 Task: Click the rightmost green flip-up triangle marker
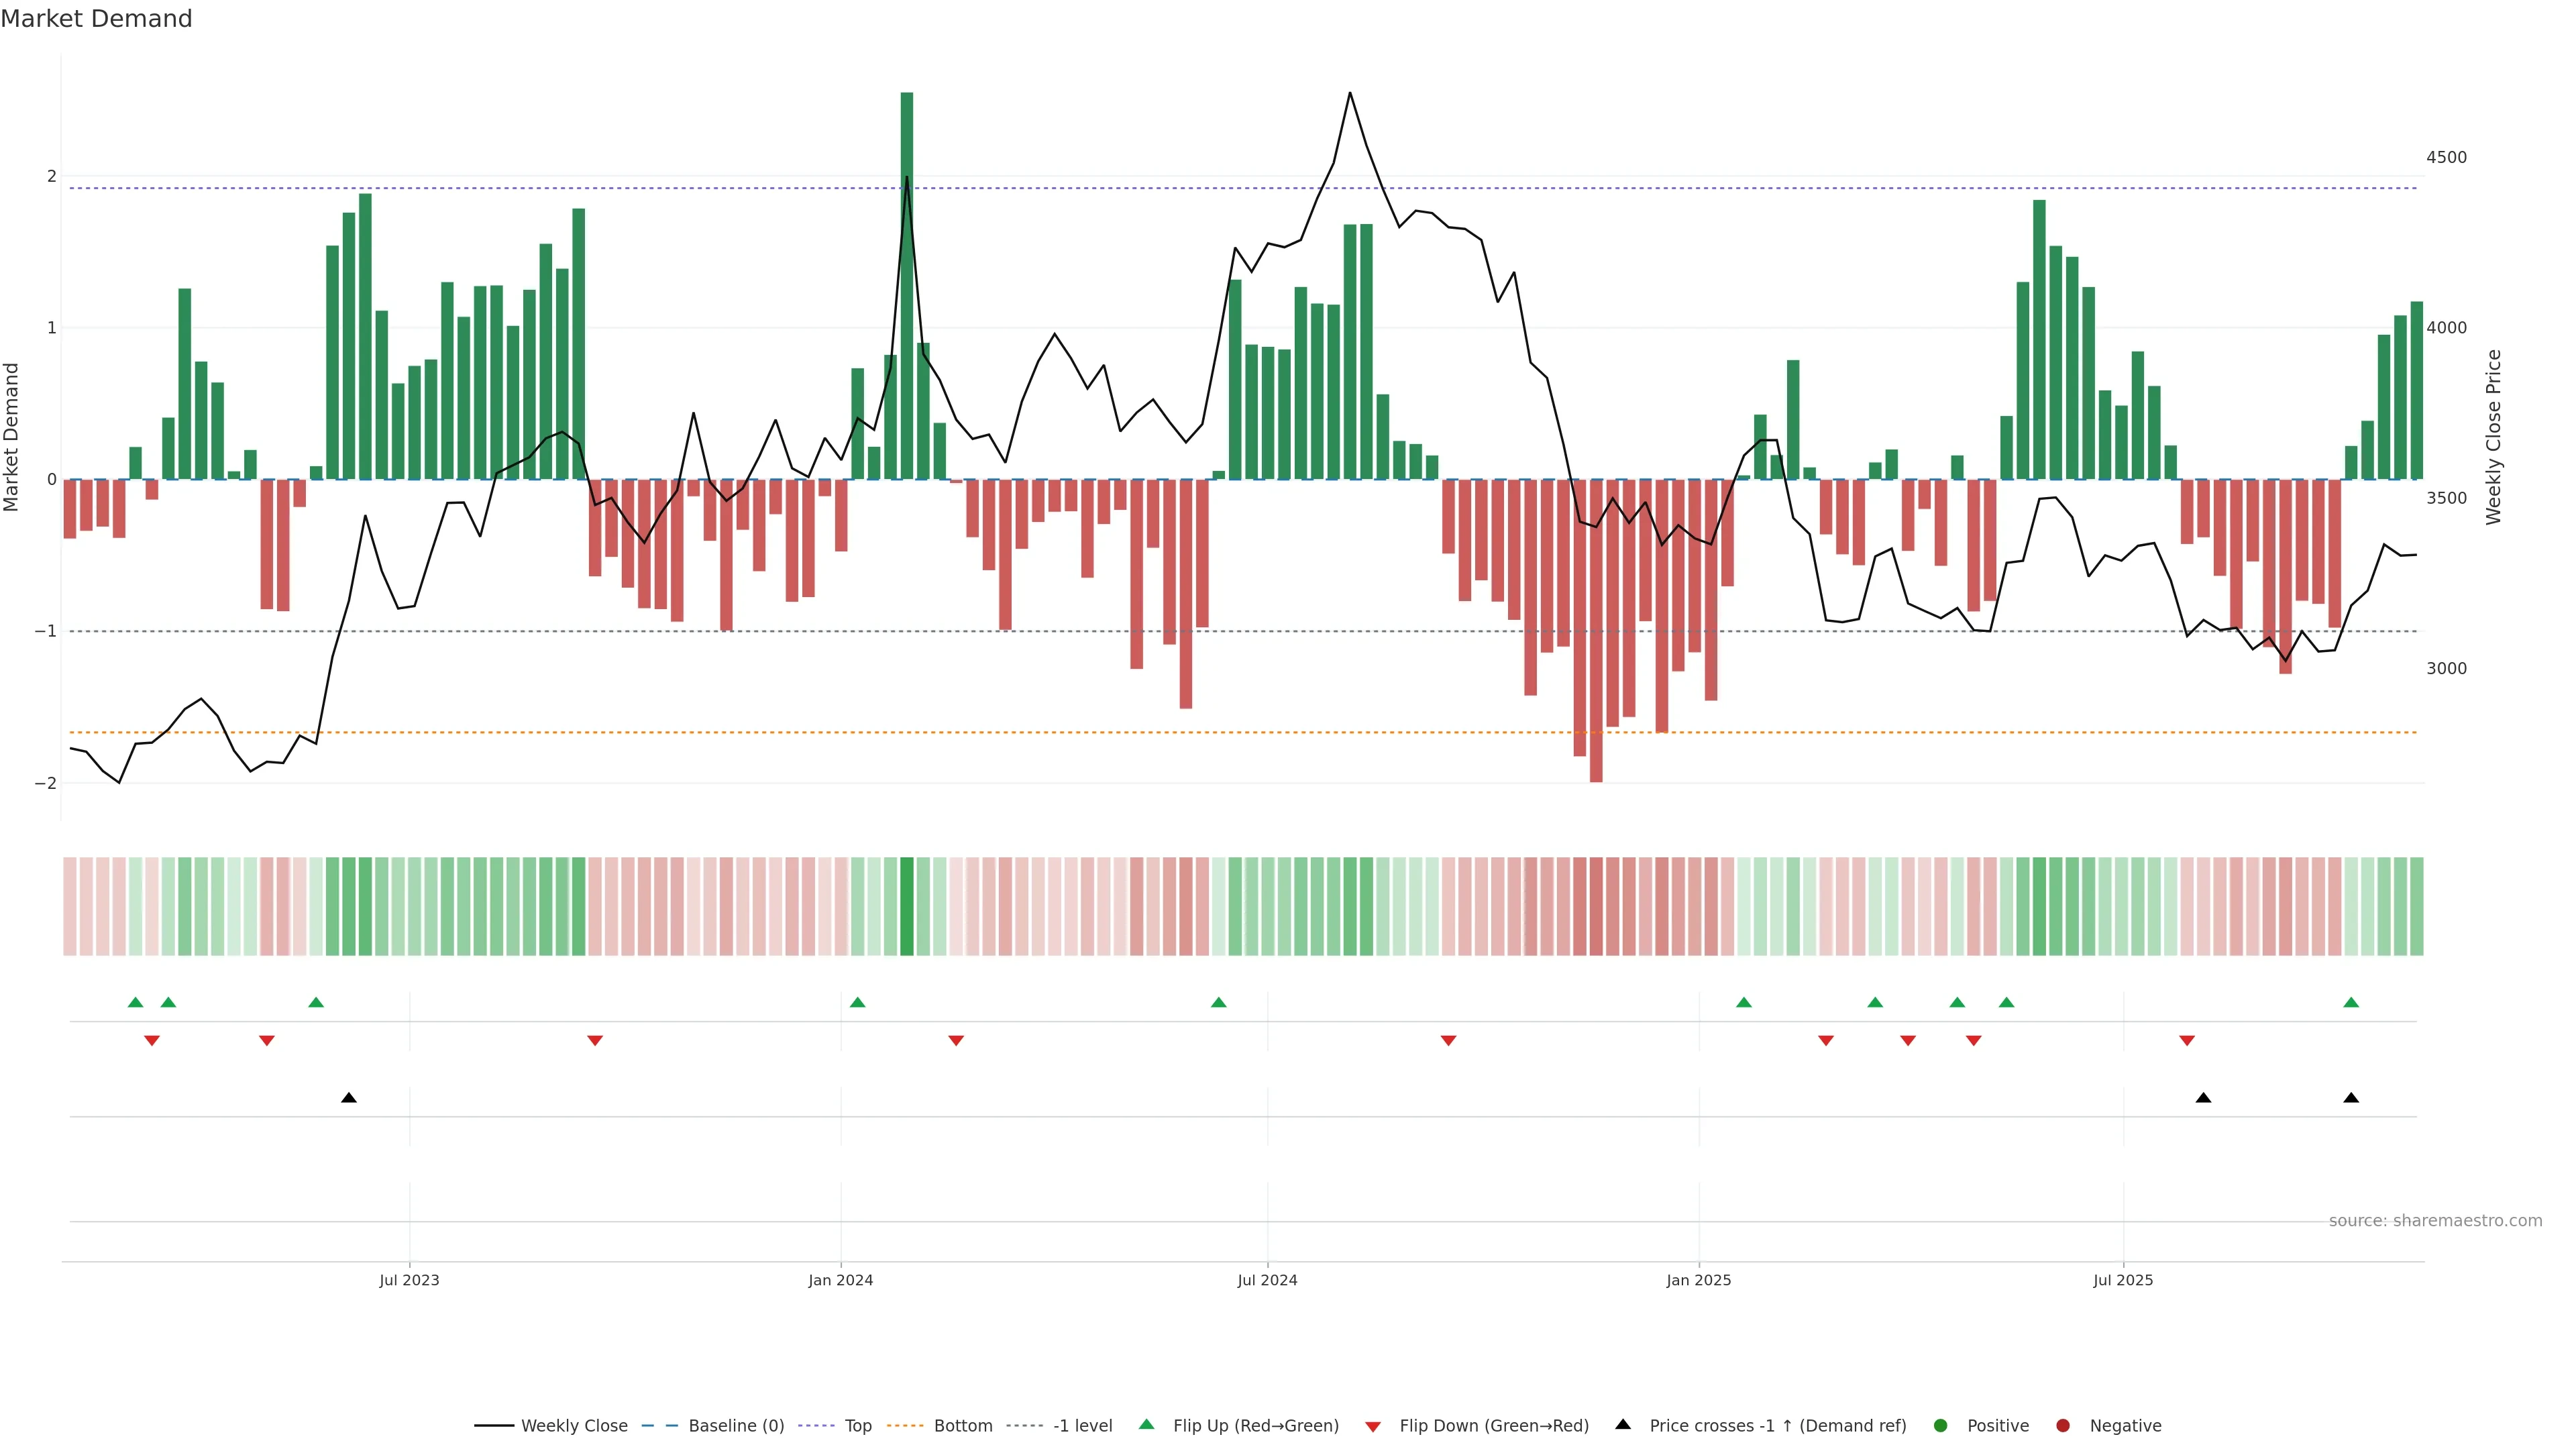pyautogui.click(x=2351, y=1002)
